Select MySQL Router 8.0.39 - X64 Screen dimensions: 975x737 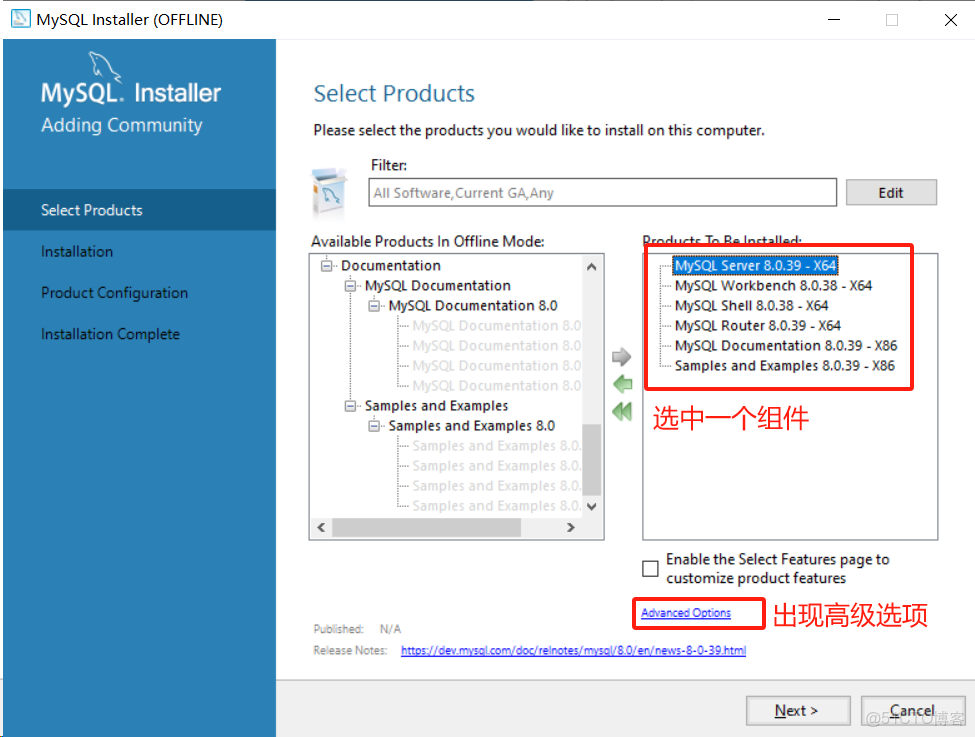pyautogui.click(x=758, y=325)
